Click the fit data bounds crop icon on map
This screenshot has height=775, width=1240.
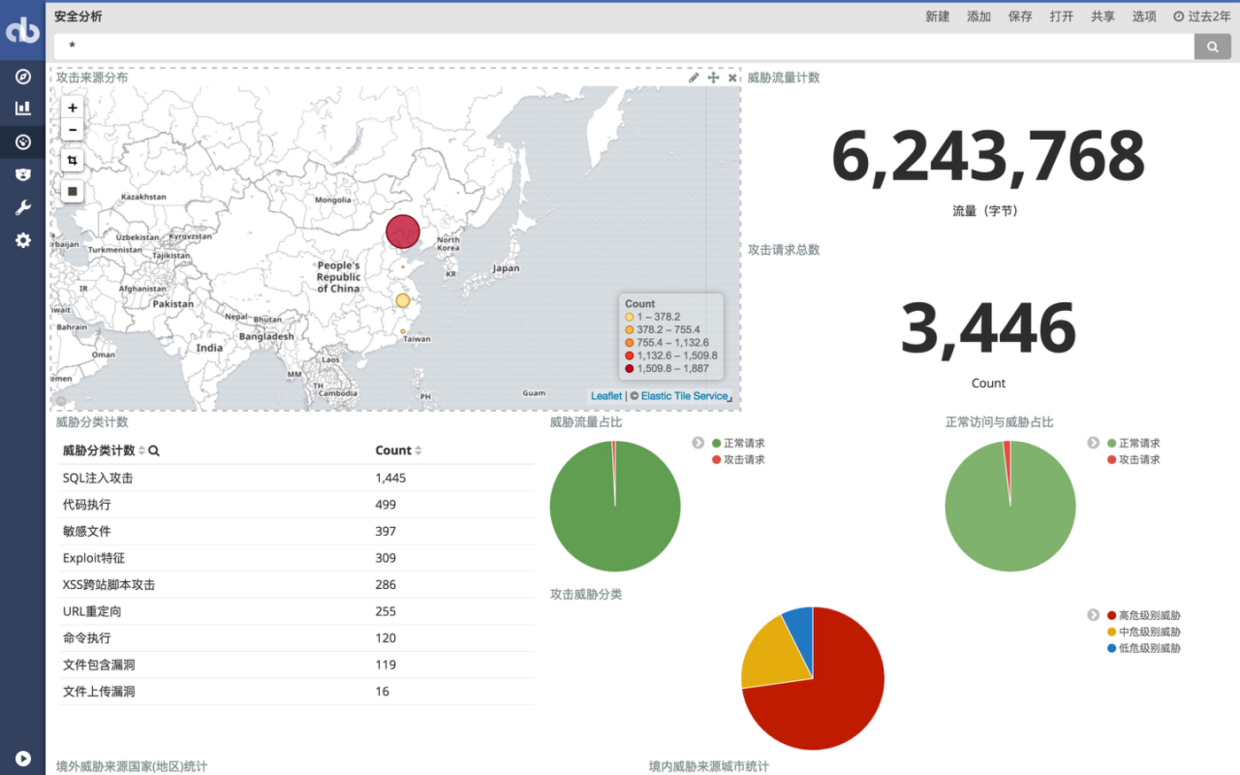pos(72,160)
